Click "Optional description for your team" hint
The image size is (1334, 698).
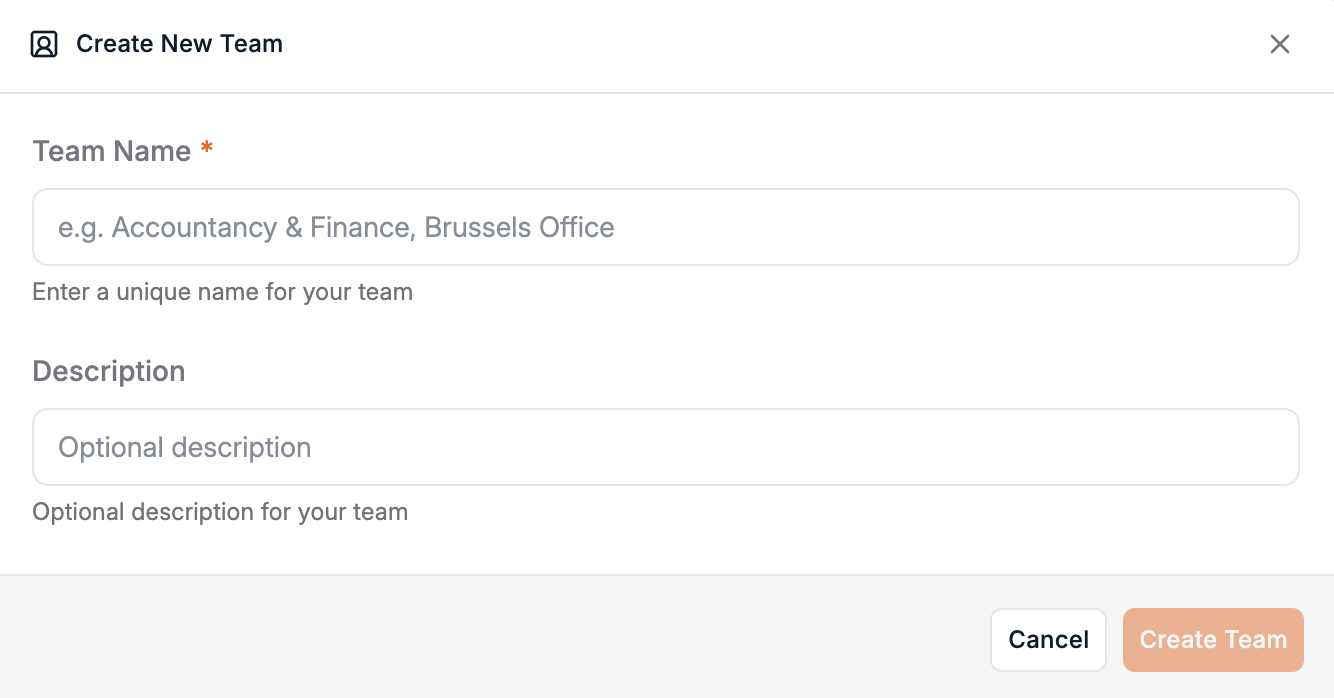220,512
